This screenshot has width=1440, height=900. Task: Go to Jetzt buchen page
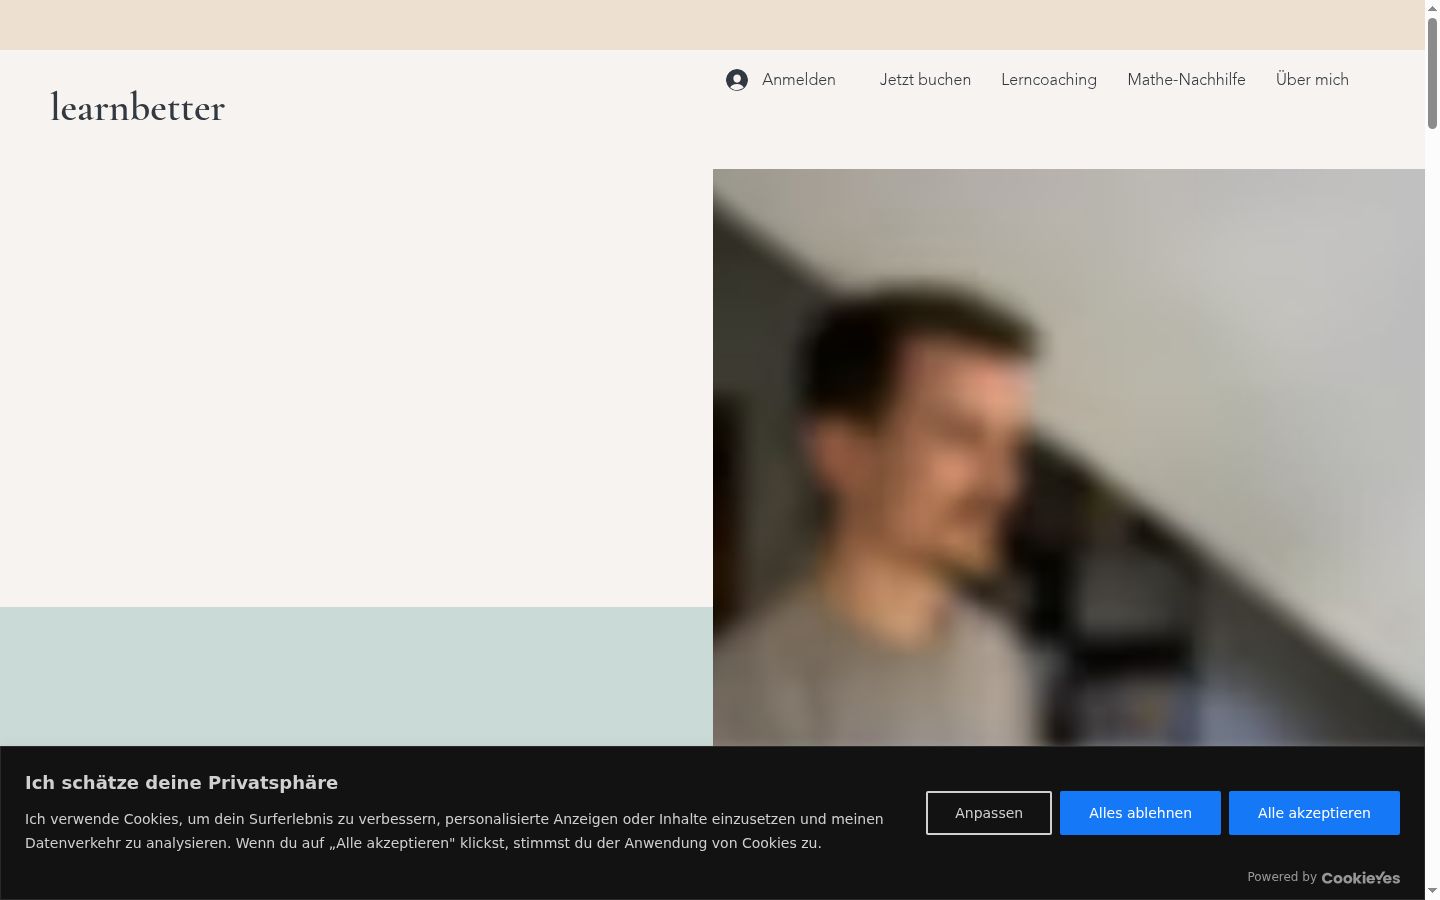925,80
